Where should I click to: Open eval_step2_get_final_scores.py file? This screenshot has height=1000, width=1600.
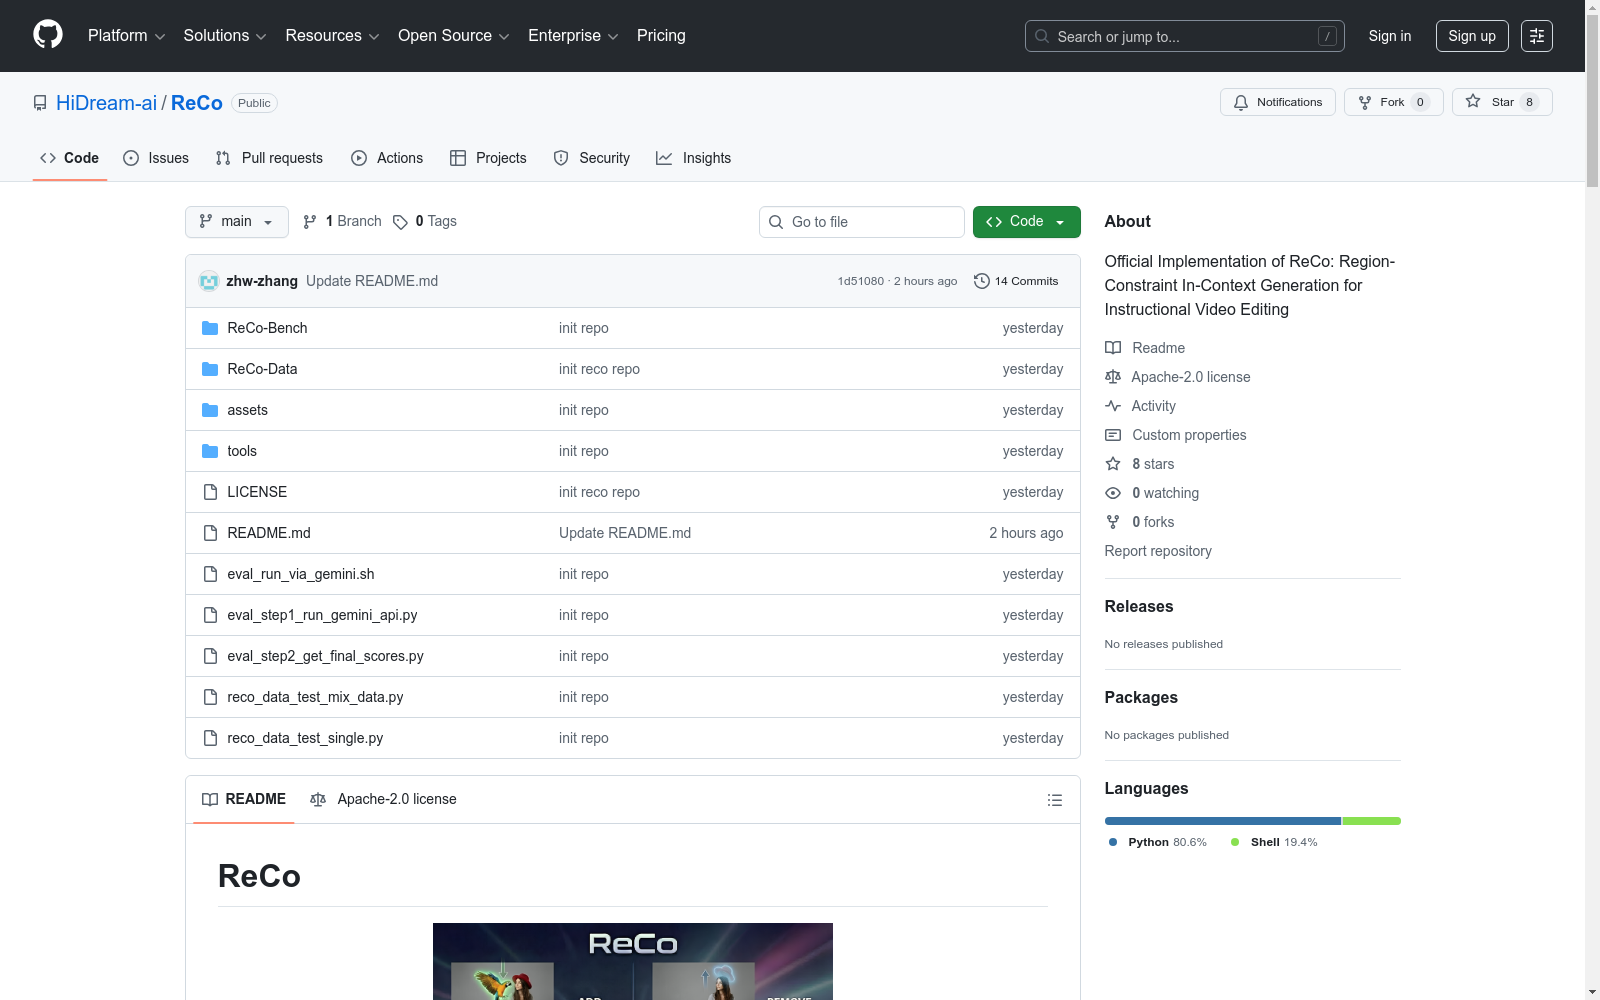pyautogui.click(x=325, y=656)
